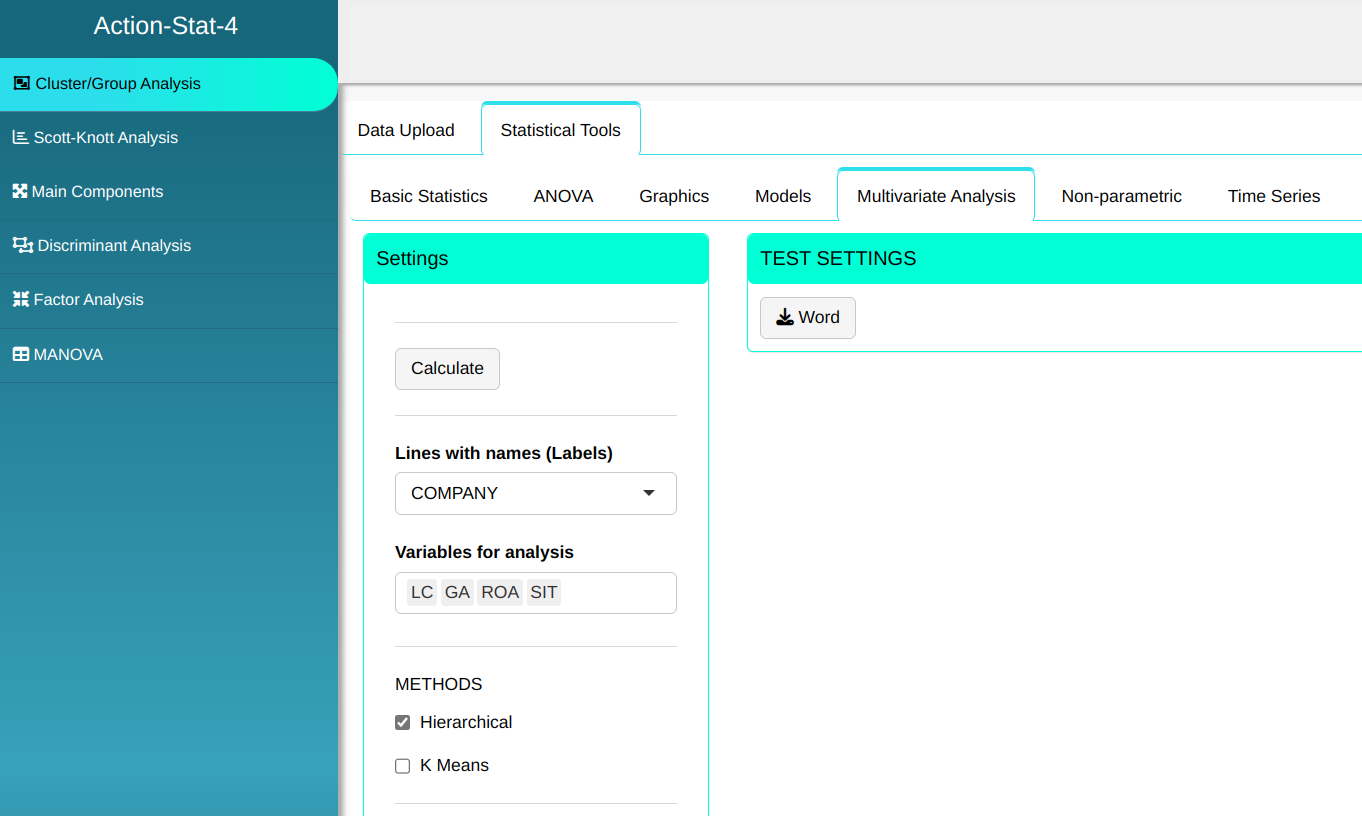Click the Cluster/Group Analysis sidebar icon

coord(21,84)
